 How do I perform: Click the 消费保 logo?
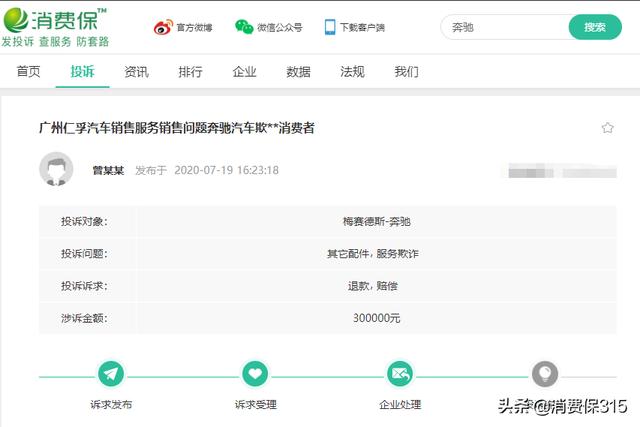coord(55,20)
